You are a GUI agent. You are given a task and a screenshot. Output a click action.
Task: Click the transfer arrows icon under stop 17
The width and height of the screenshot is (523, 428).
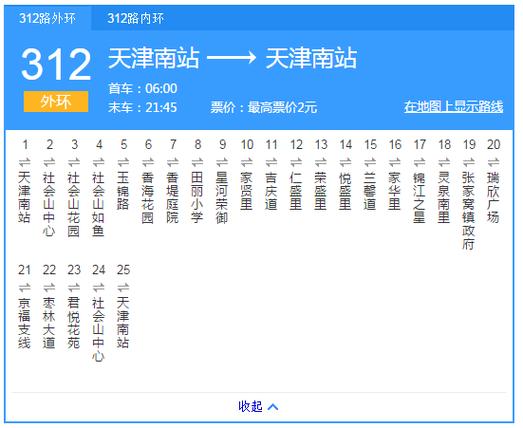pyautogui.click(x=420, y=162)
